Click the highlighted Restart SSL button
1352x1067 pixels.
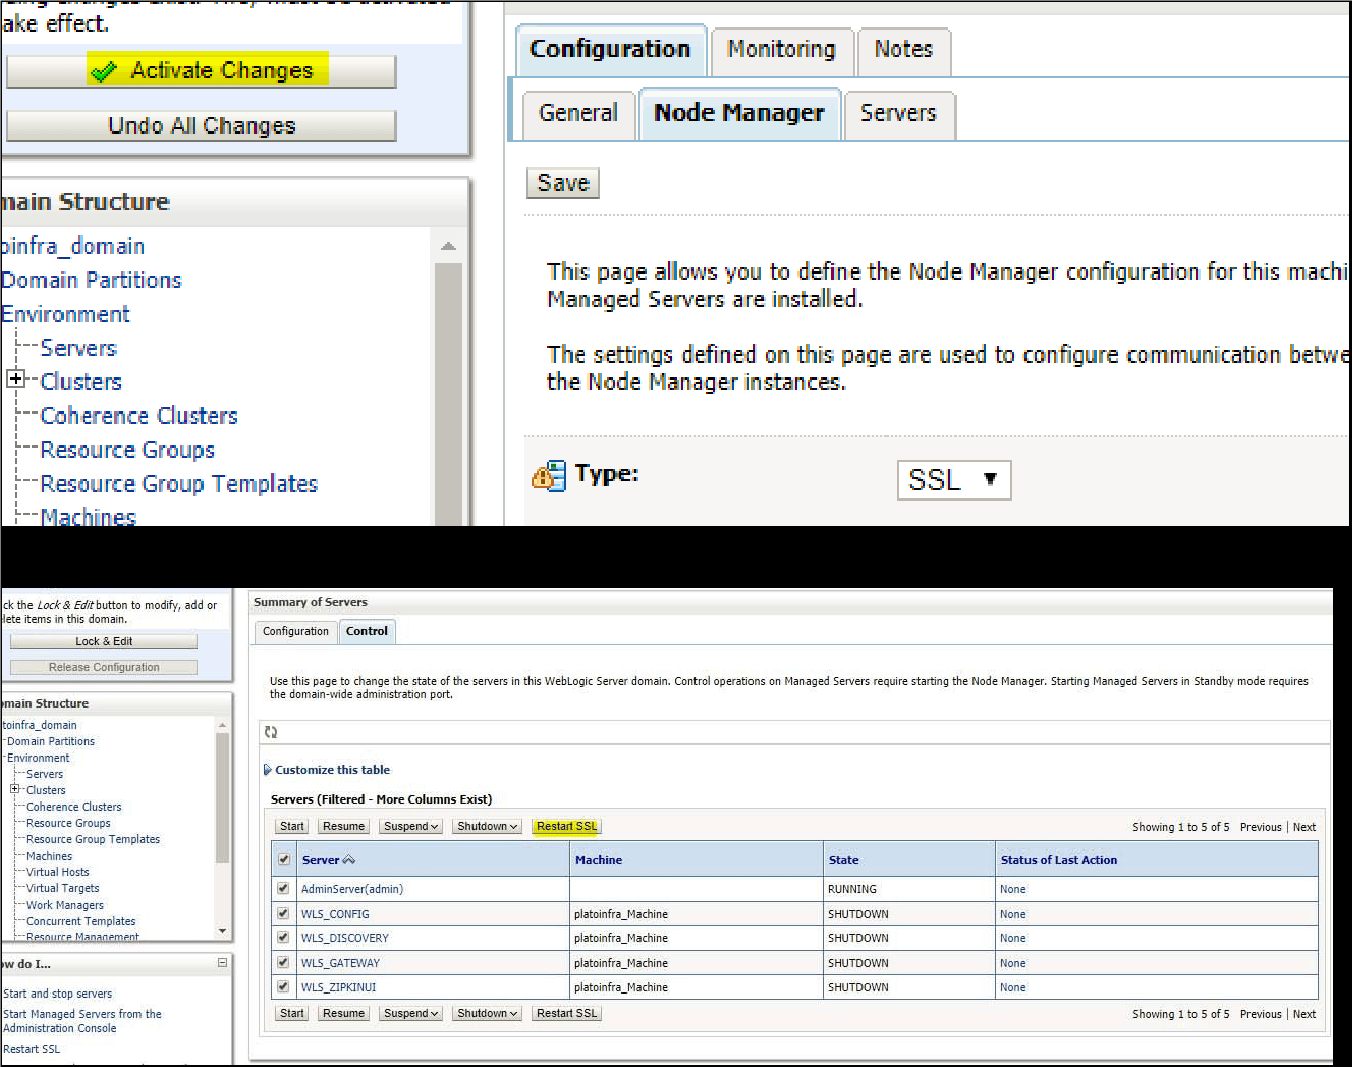pos(567,827)
